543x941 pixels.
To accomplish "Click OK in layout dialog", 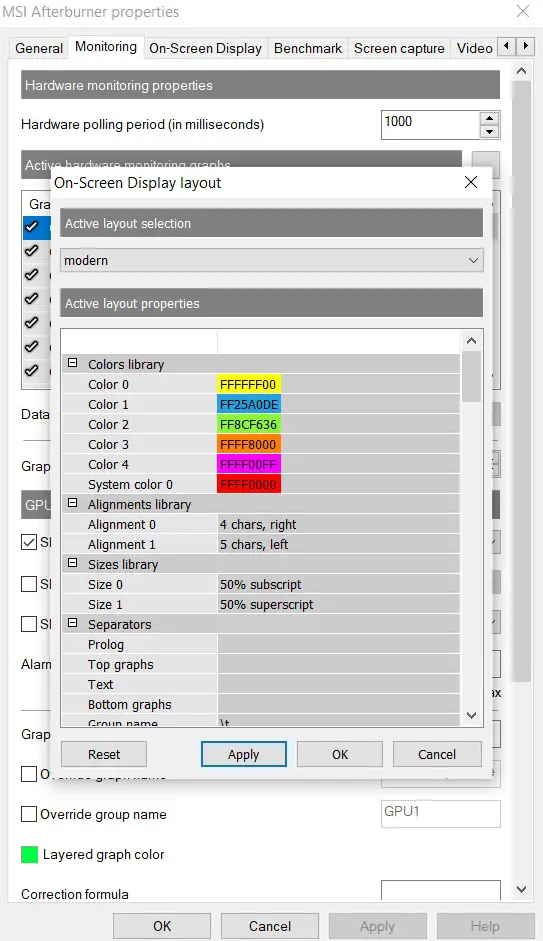I will point(340,754).
